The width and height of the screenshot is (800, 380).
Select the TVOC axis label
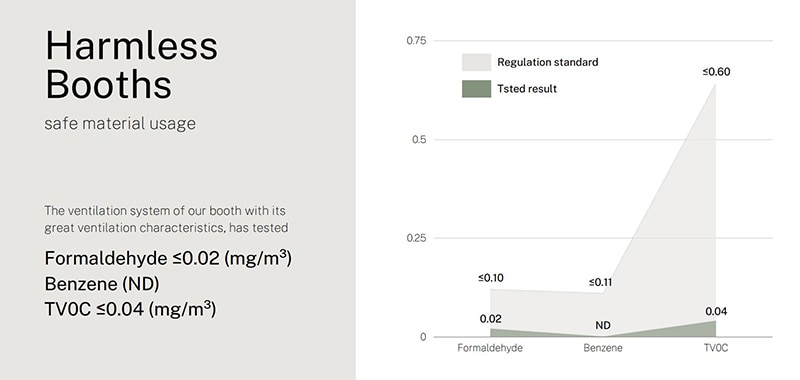(x=715, y=348)
